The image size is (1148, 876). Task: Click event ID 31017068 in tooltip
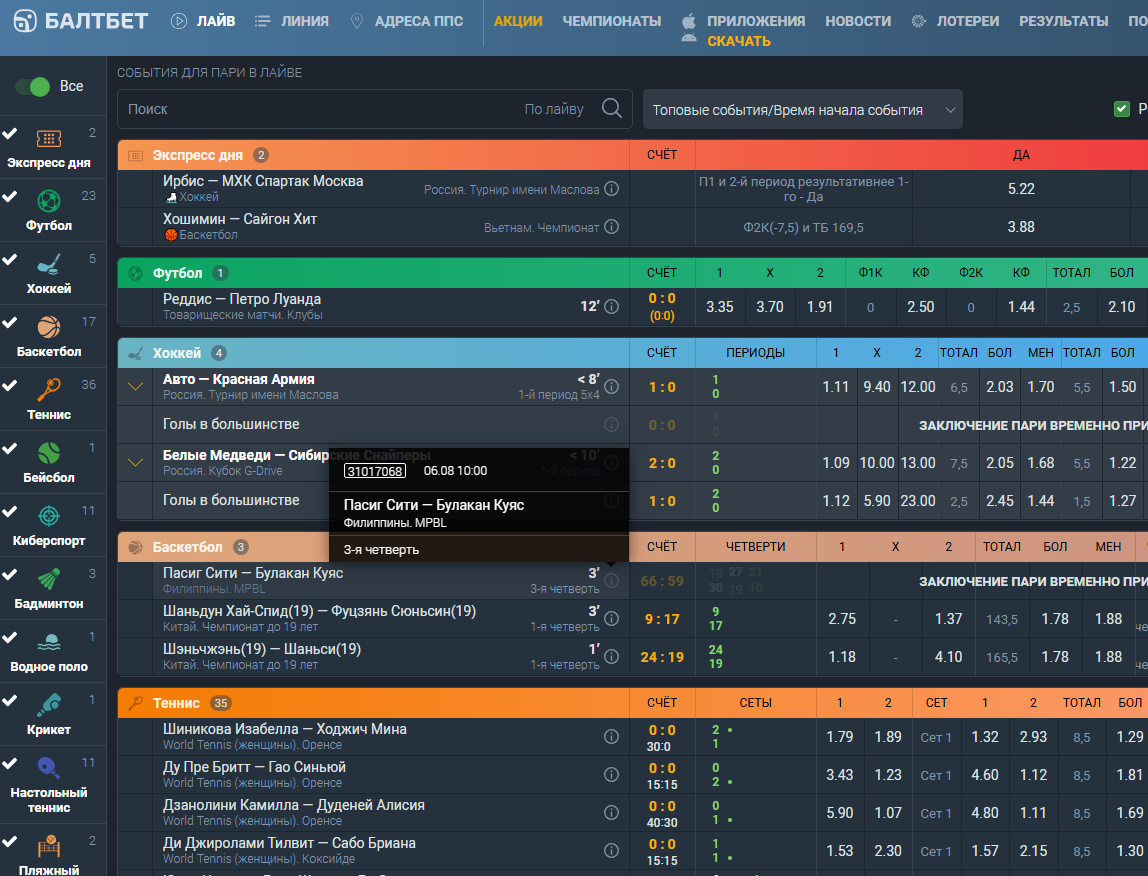pos(375,470)
